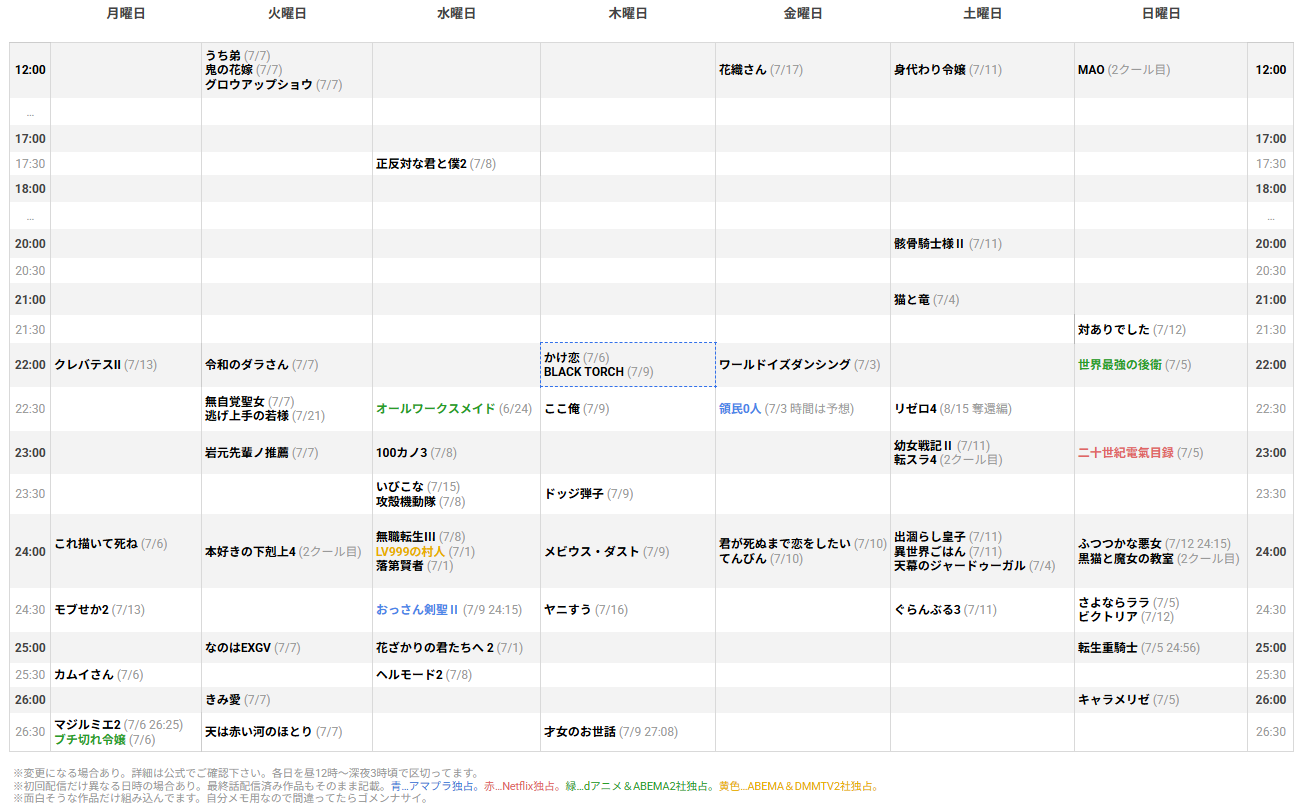Click red 二十世紀電氣目録 entry
The height and width of the screenshot is (812, 1300).
tap(1126, 453)
